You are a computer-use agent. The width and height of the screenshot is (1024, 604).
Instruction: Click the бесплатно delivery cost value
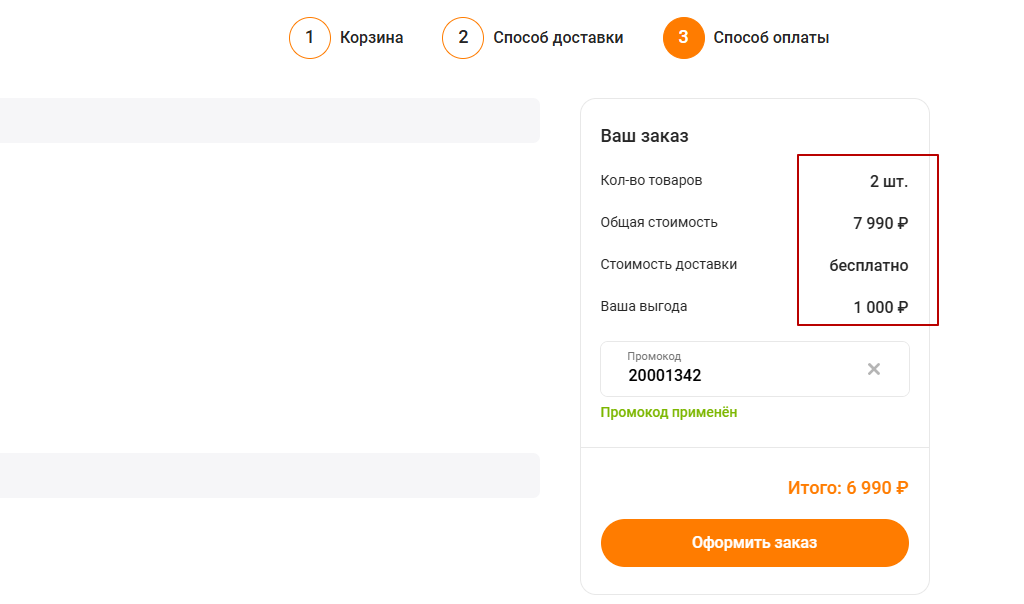(x=868, y=266)
